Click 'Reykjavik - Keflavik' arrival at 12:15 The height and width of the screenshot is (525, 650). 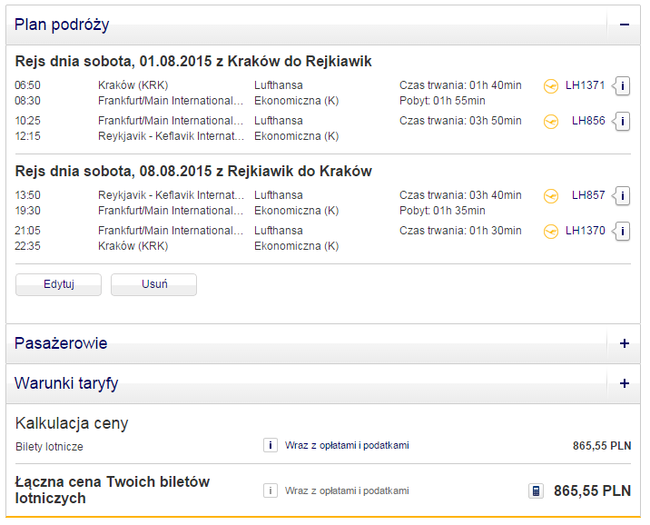(171, 136)
